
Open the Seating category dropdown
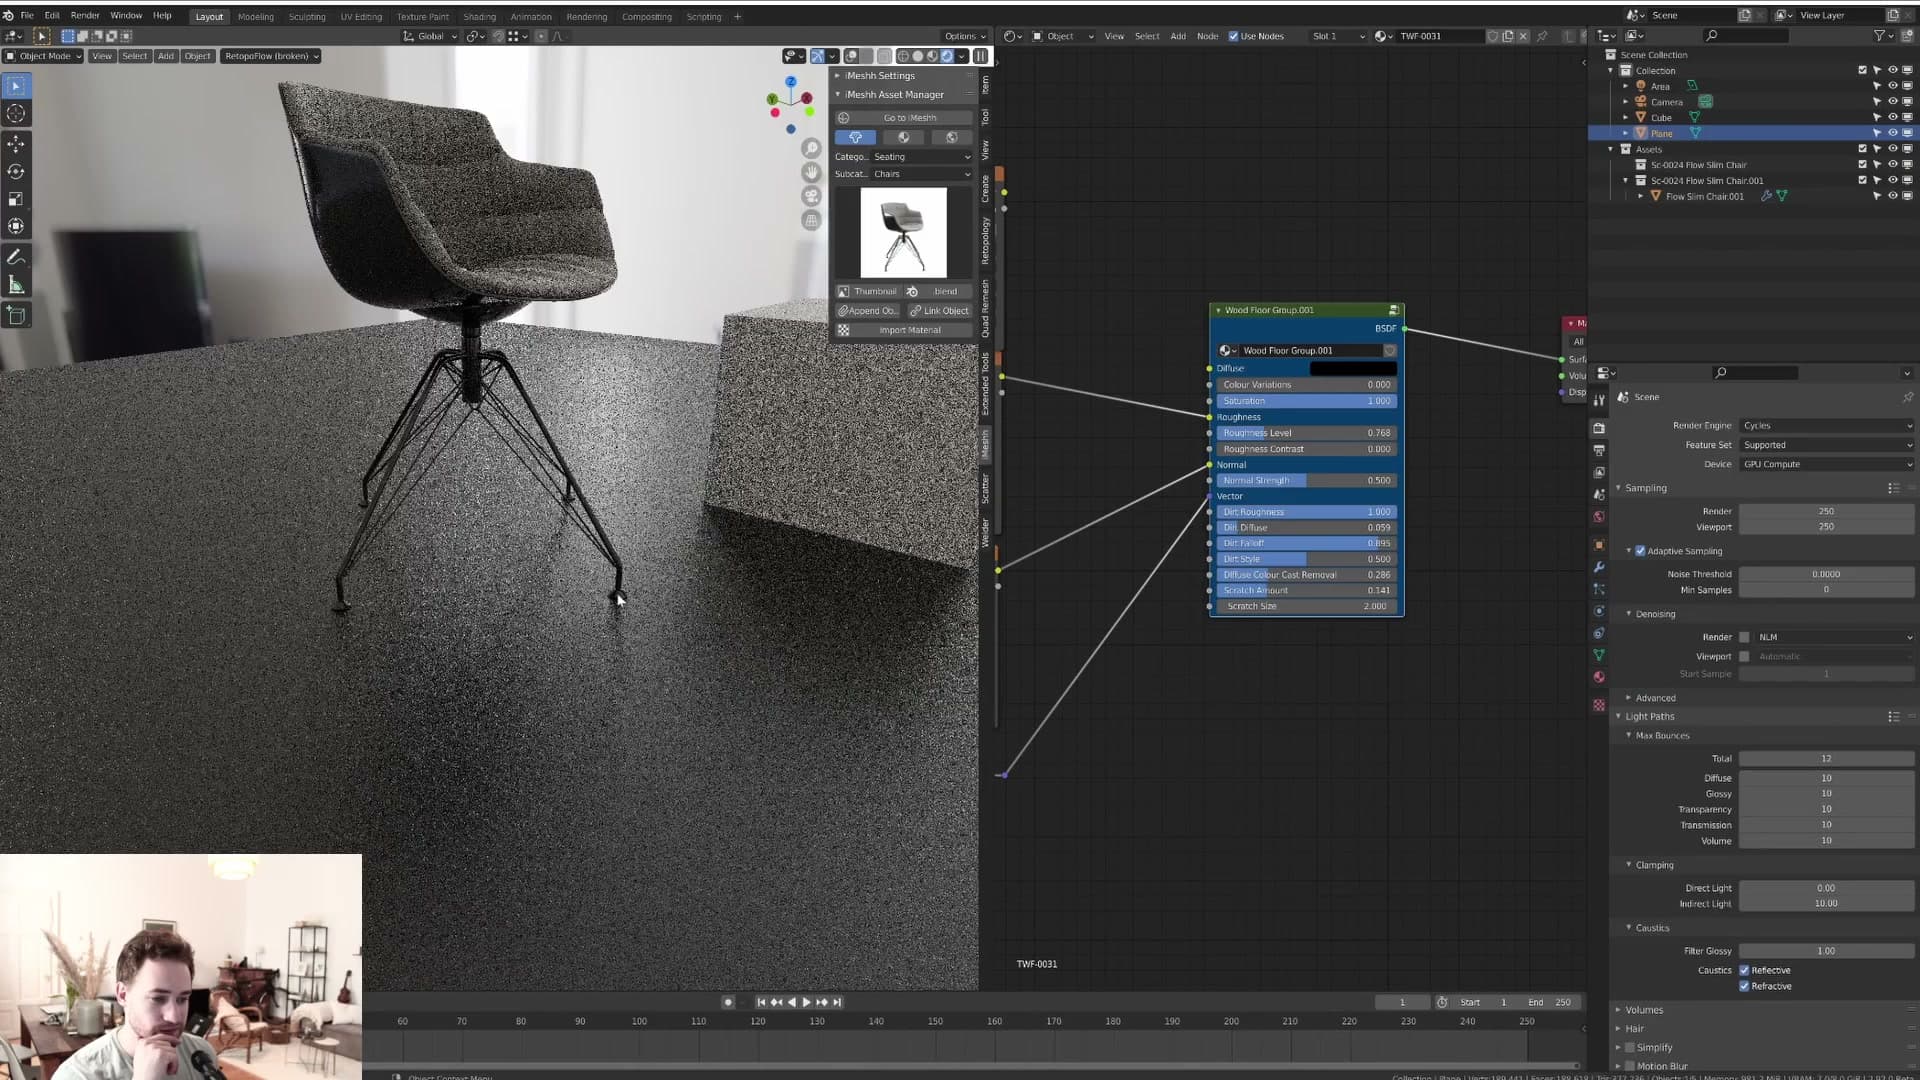922,157
